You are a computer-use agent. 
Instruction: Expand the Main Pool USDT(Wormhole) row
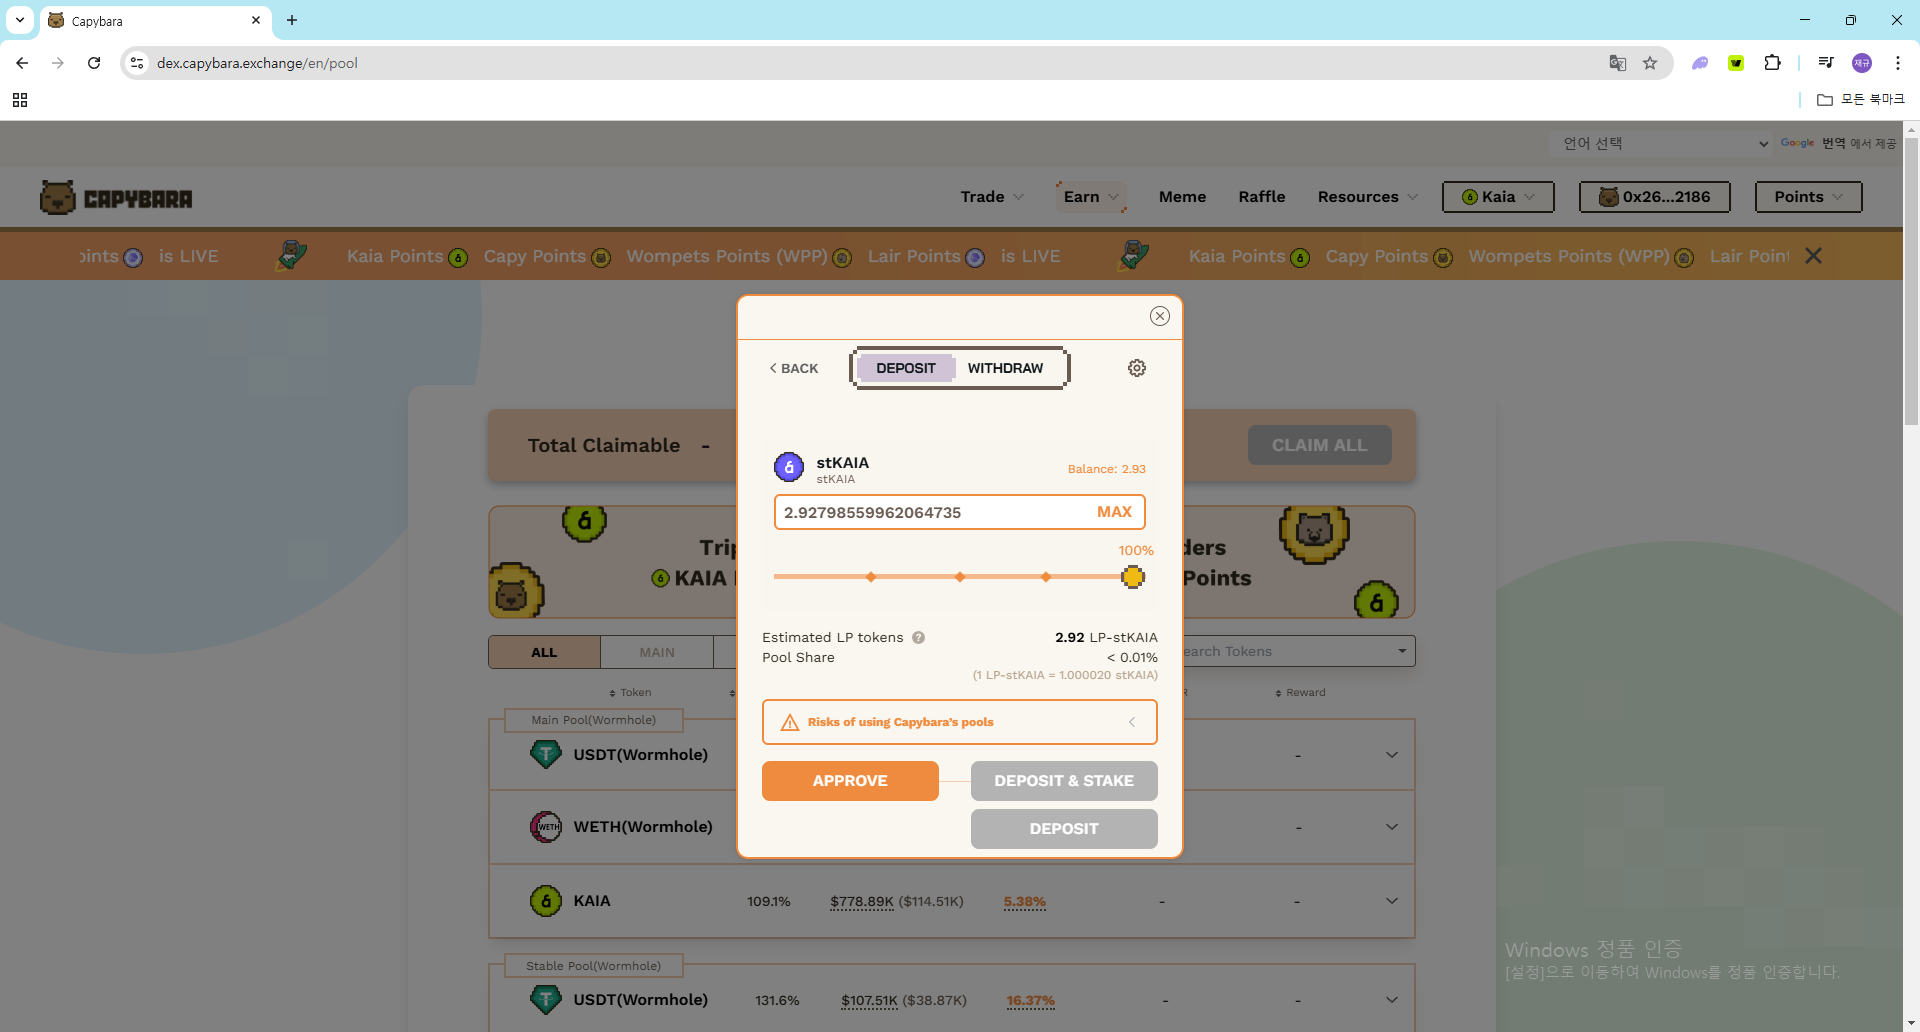[1392, 755]
